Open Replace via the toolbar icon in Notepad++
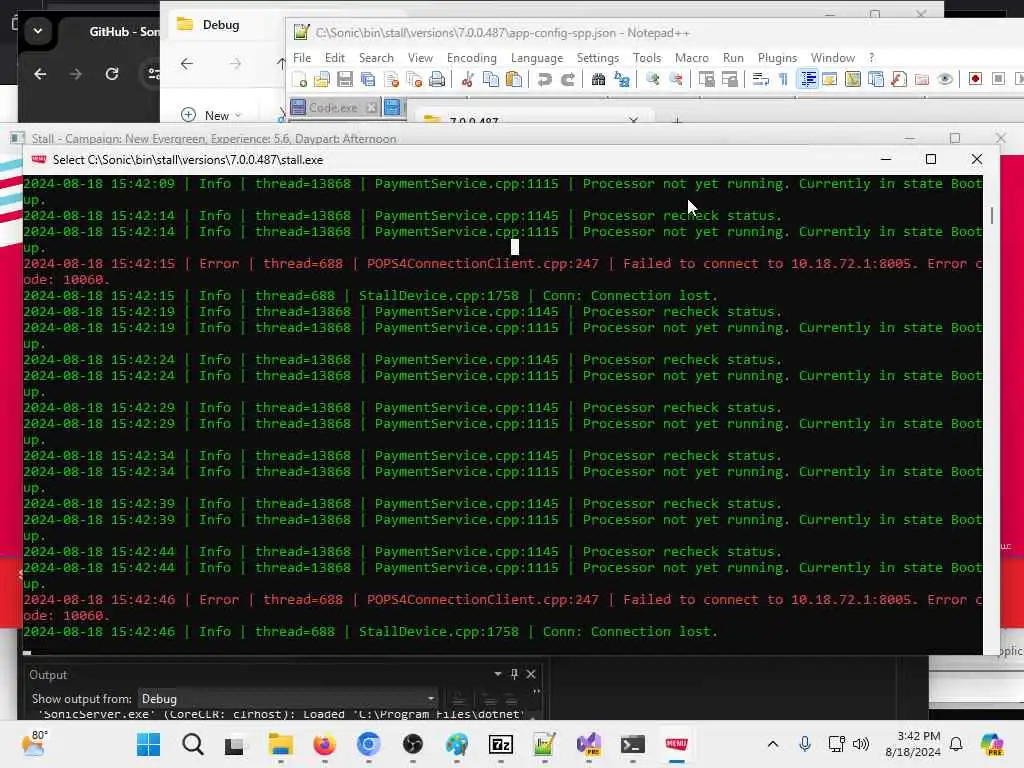 pos(622,80)
